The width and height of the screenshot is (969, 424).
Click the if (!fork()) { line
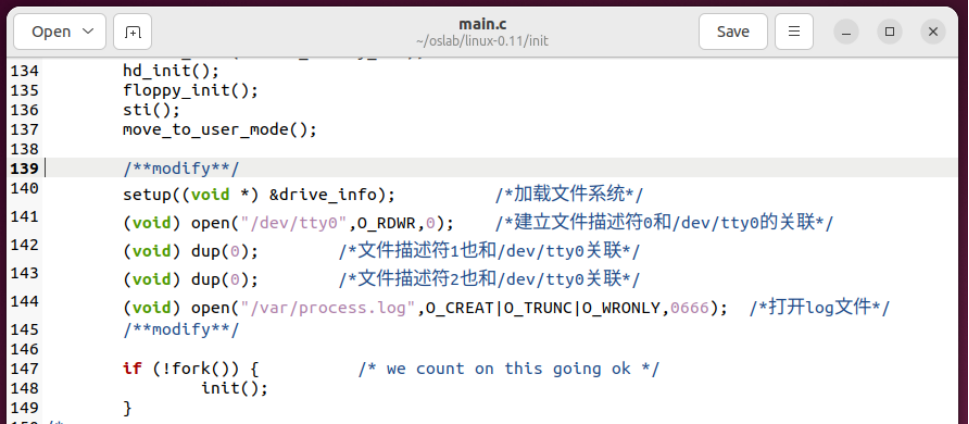tap(190, 369)
